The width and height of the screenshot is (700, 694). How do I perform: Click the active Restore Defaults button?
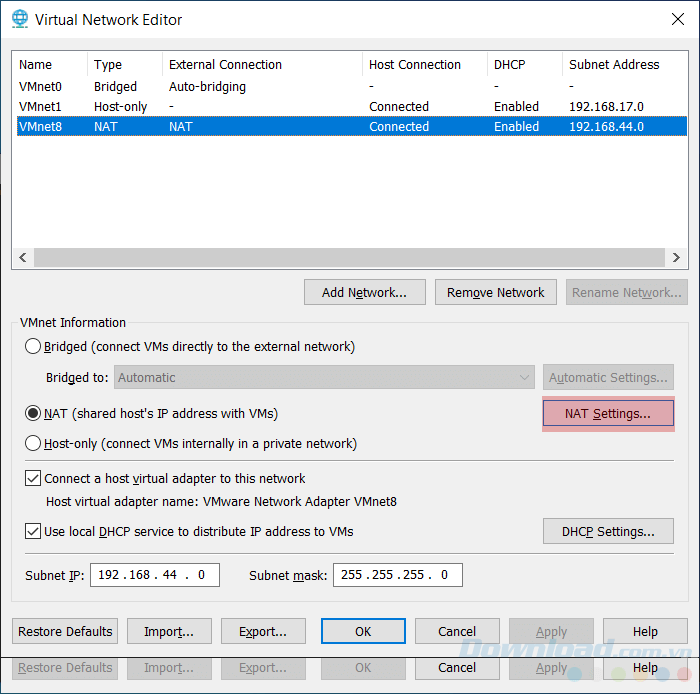click(x=65, y=631)
